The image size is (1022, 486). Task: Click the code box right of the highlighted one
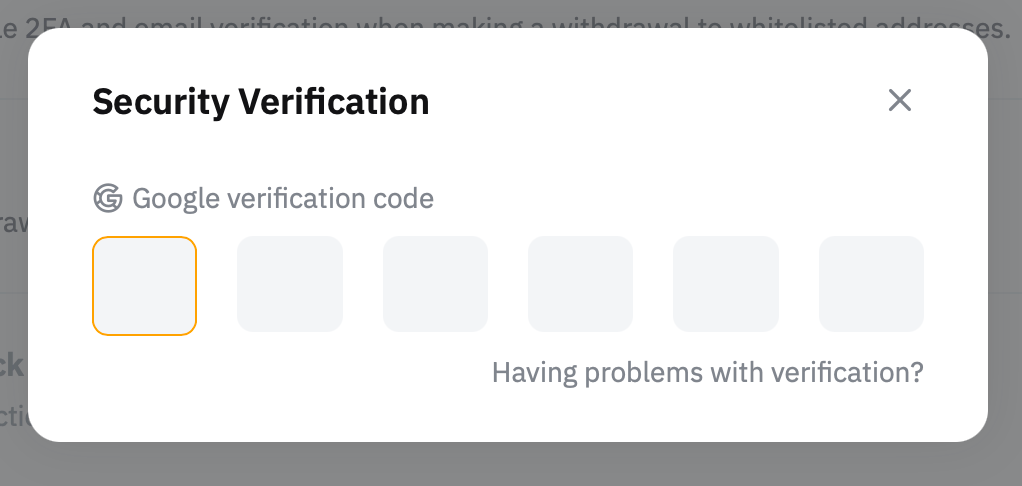pyautogui.click(x=290, y=285)
